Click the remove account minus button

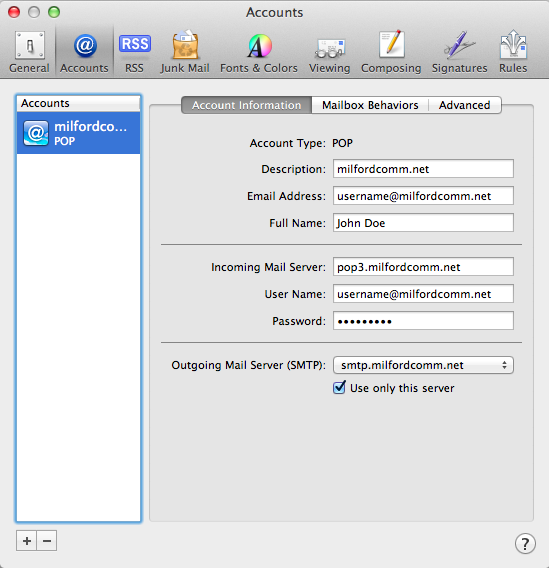tap(47, 541)
